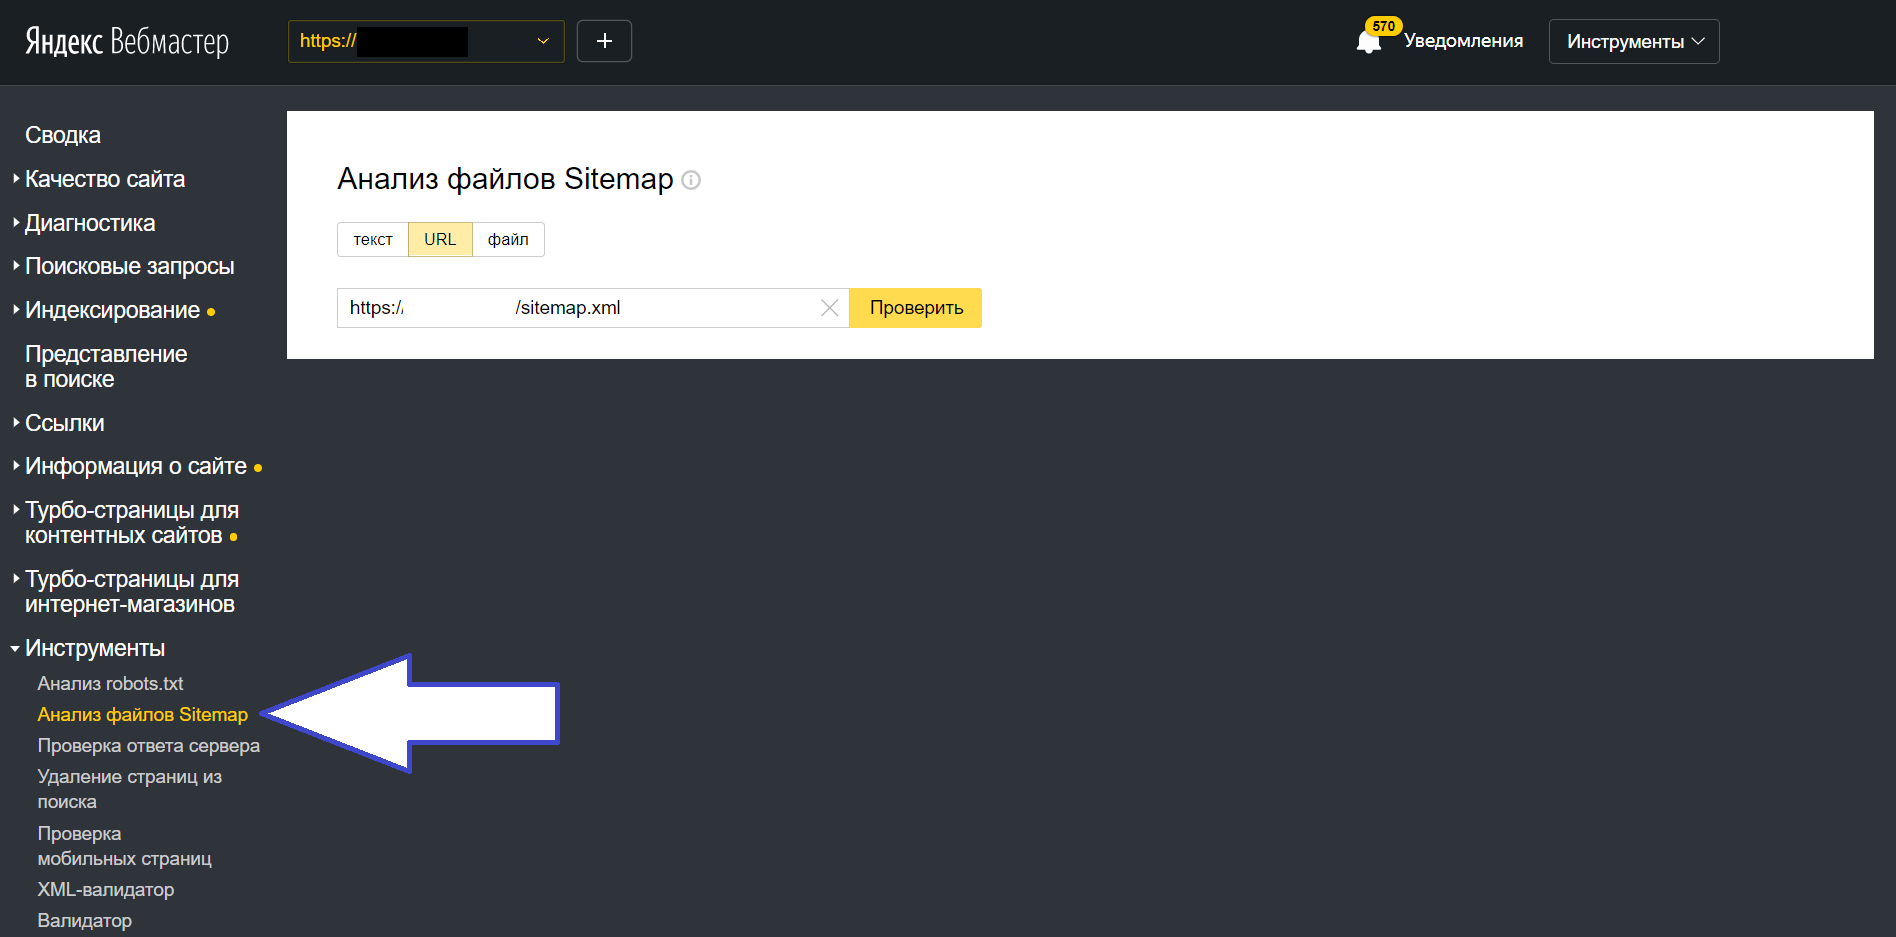Expand the Индексирование sidebar section
1896x937 pixels.
pyautogui.click(x=112, y=310)
